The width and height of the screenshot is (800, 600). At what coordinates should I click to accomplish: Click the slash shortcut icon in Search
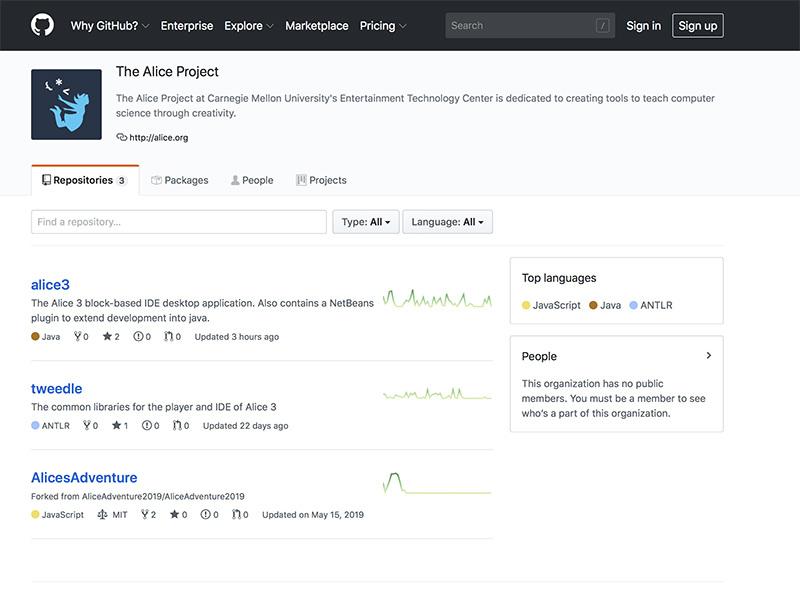click(x=603, y=26)
